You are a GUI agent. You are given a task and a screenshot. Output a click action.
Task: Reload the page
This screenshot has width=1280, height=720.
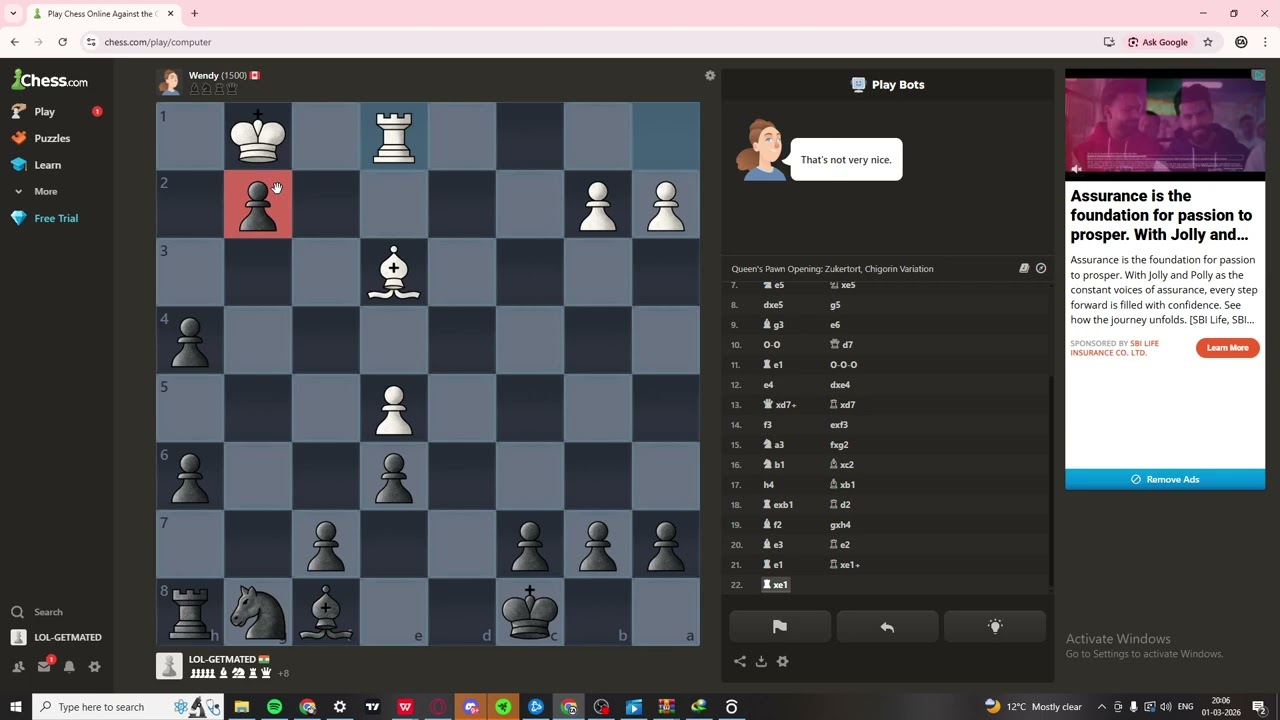[62, 42]
